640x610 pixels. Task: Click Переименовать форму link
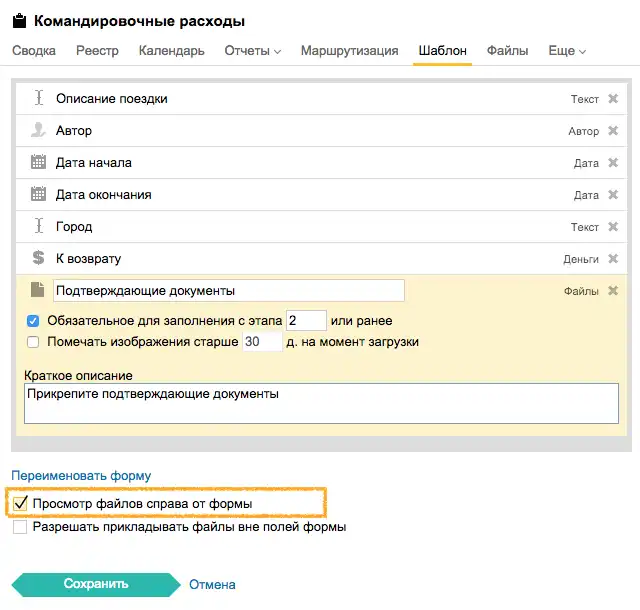(81, 476)
